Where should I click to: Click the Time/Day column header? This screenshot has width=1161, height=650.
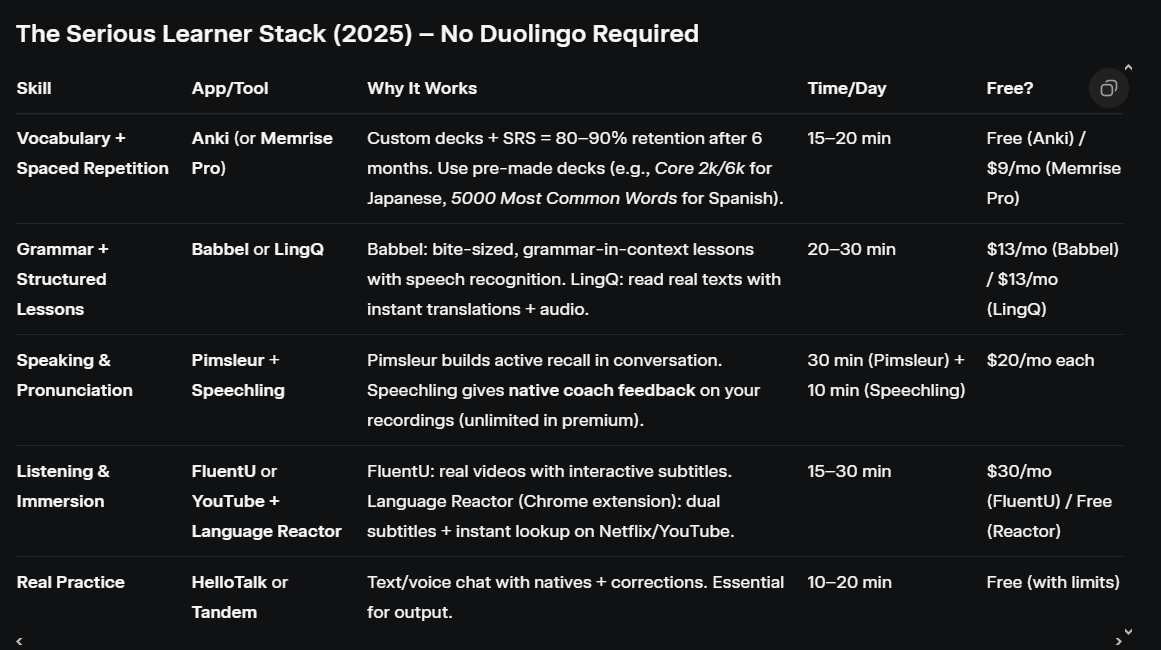tap(847, 88)
